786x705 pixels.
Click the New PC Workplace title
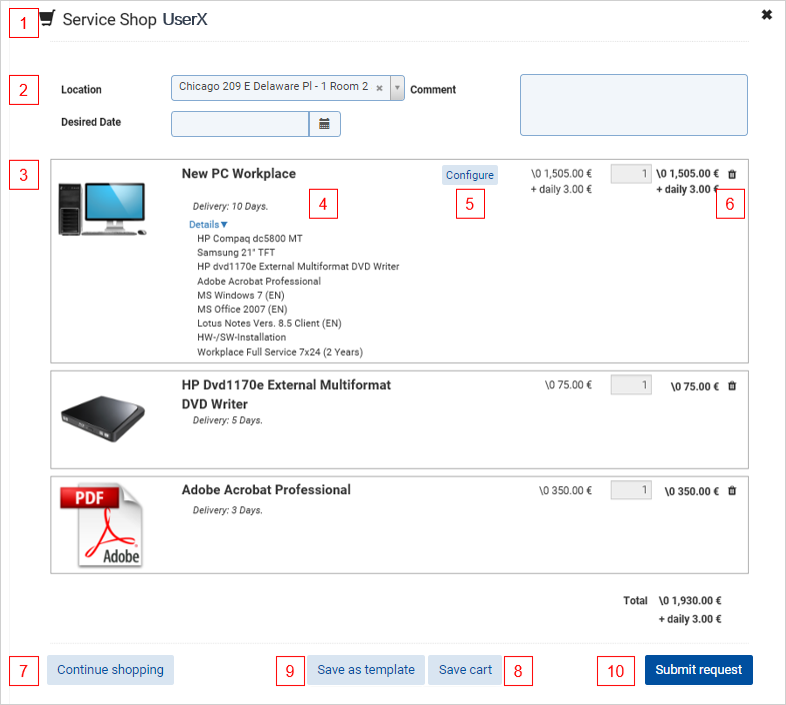tap(239, 173)
